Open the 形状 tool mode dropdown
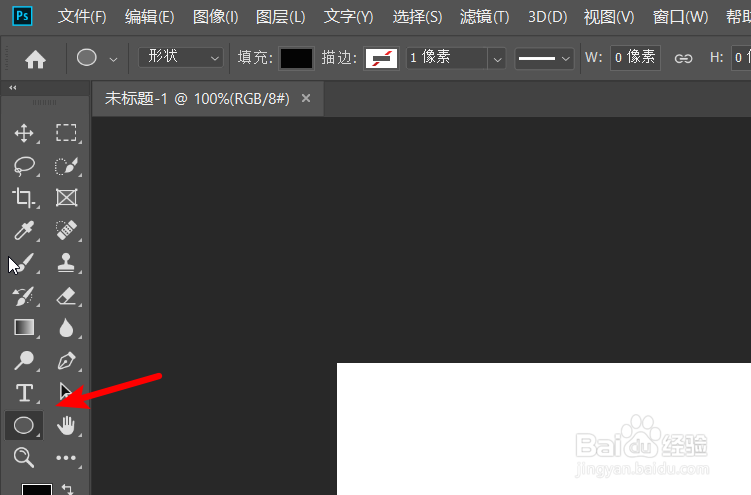Image resolution: width=751 pixels, height=495 pixels. point(181,57)
